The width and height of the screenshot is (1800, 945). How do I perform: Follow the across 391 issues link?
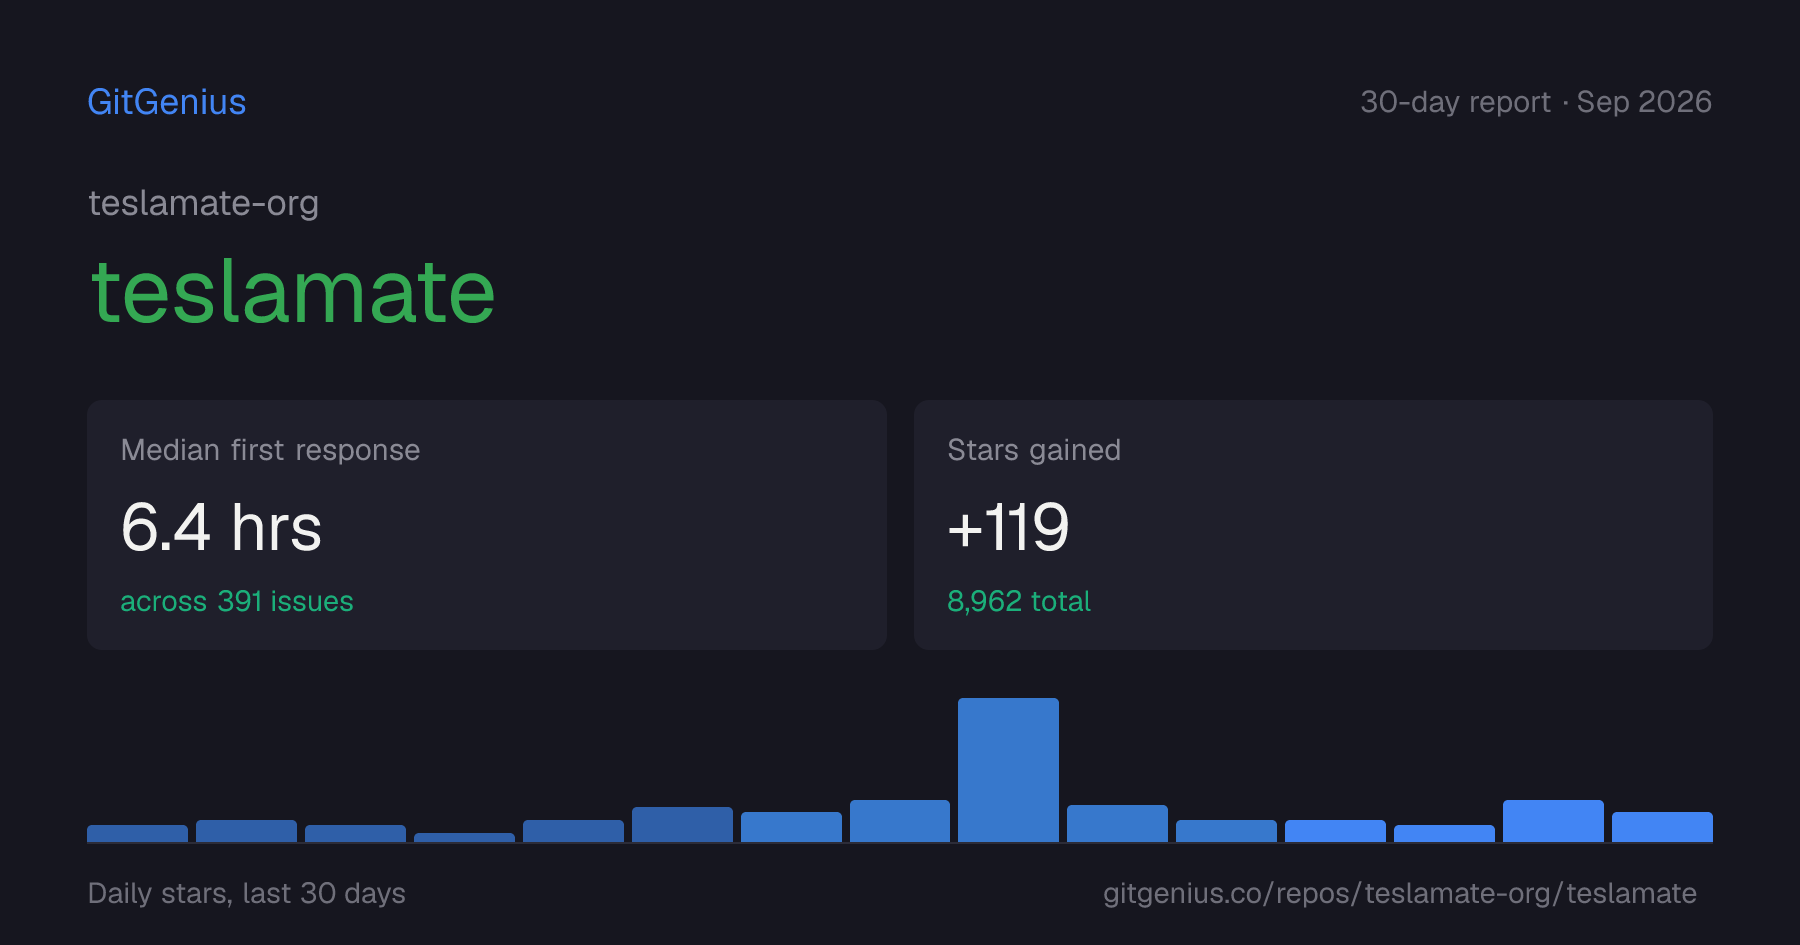pyautogui.click(x=237, y=601)
